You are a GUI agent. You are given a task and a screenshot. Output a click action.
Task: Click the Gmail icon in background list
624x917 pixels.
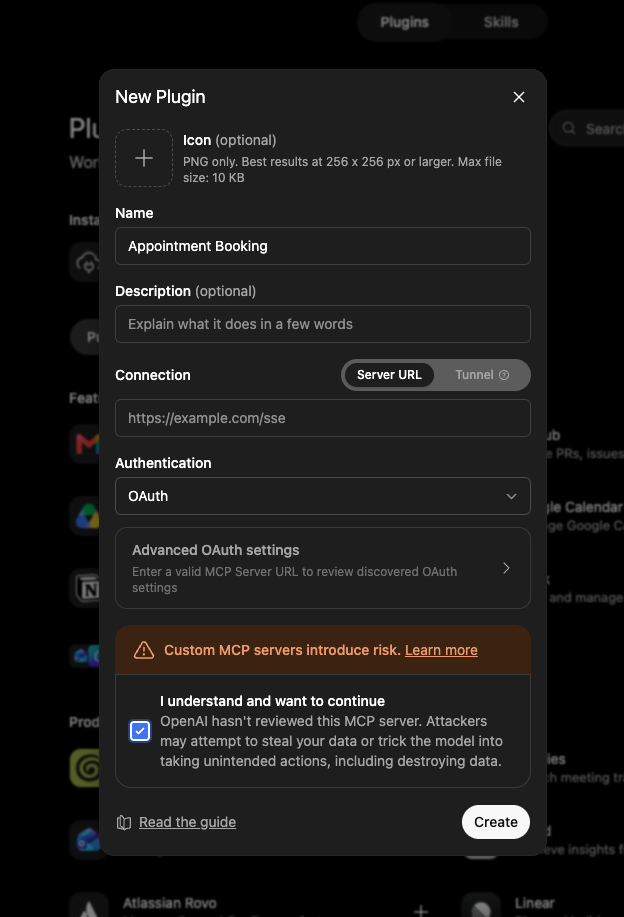pos(85,444)
